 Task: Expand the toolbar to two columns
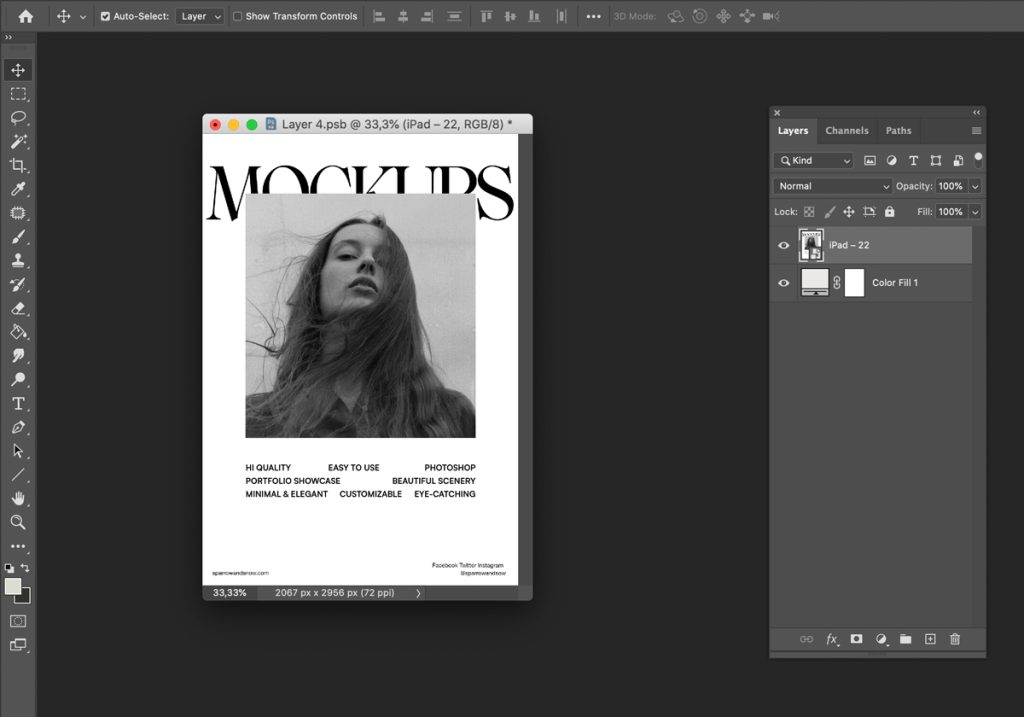[x=8, y=37]
